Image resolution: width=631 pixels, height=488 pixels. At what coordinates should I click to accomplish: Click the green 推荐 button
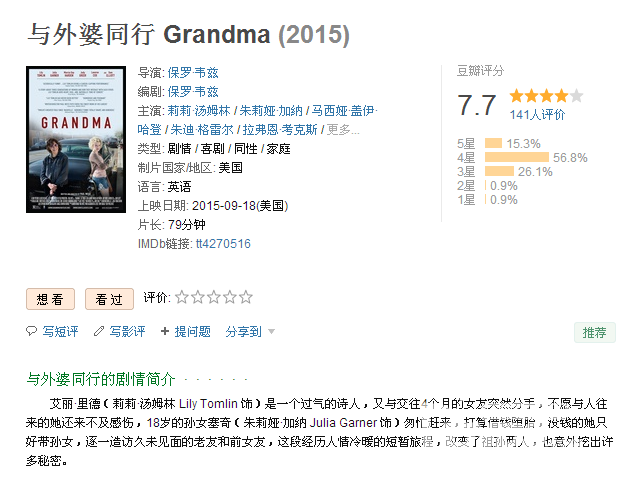[594, 332]
